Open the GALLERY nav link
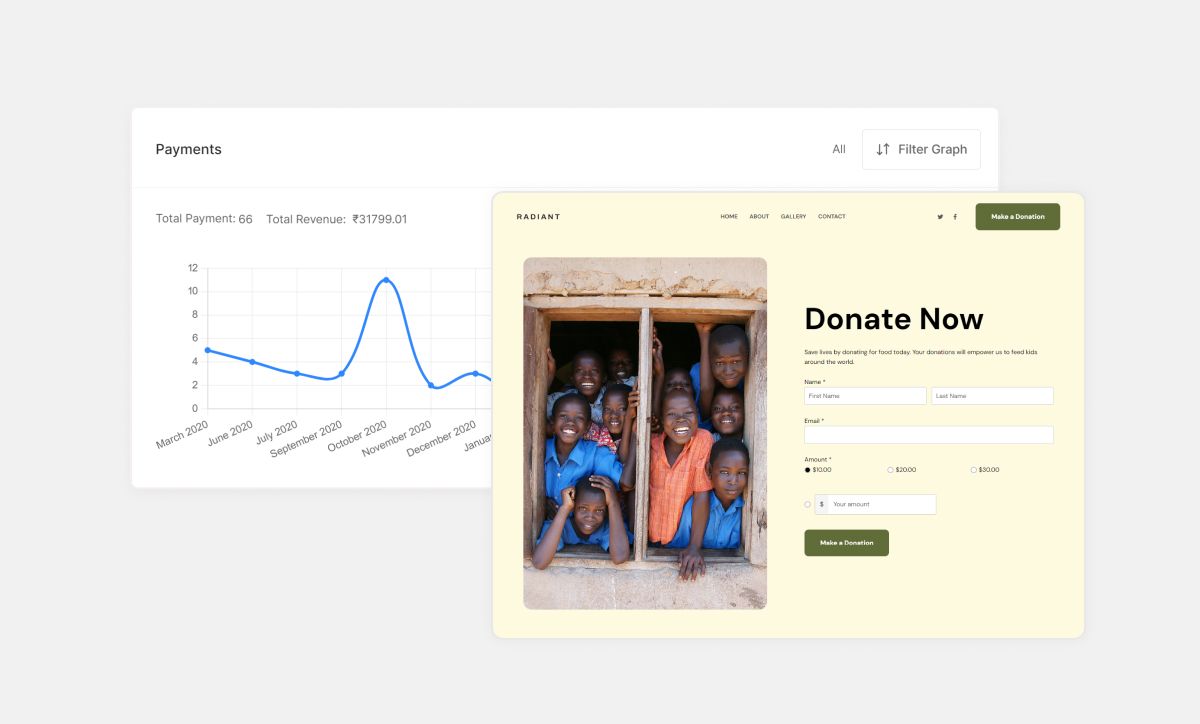The height and width of the screenshot is (724, 1200). pos(793,217)
